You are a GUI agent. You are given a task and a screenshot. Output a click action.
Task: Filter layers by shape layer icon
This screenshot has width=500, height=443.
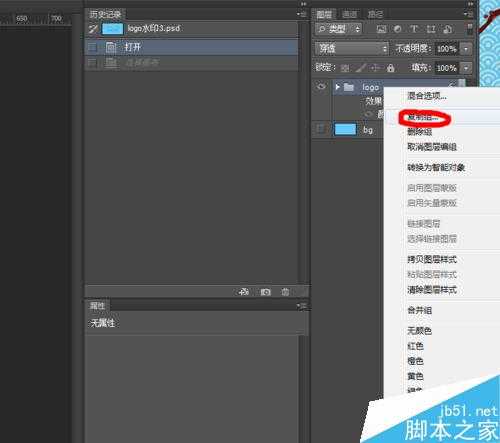coord(431,29)
